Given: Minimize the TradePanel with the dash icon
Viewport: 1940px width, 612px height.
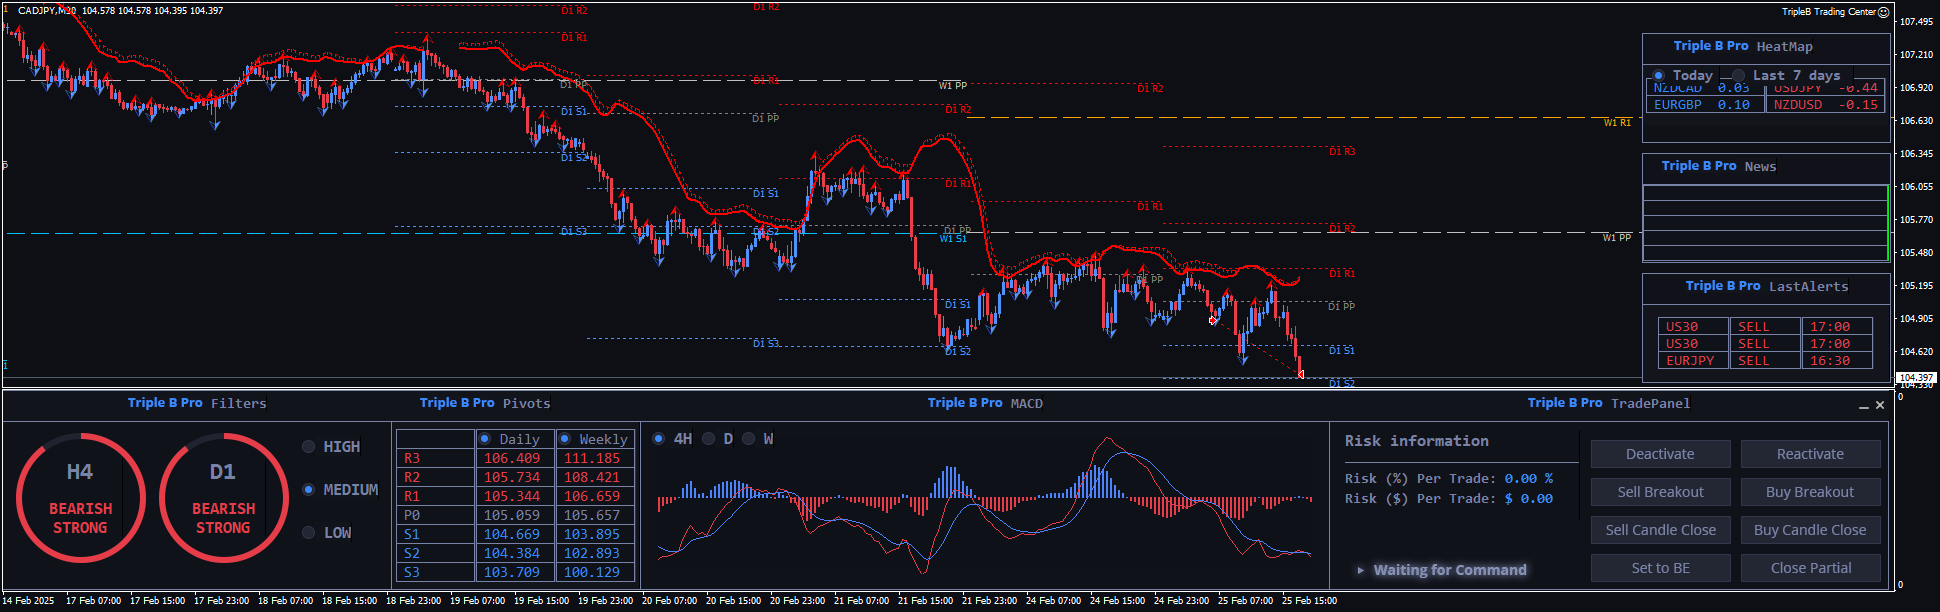Looking at the screenshot, I should click(1864, 406).
